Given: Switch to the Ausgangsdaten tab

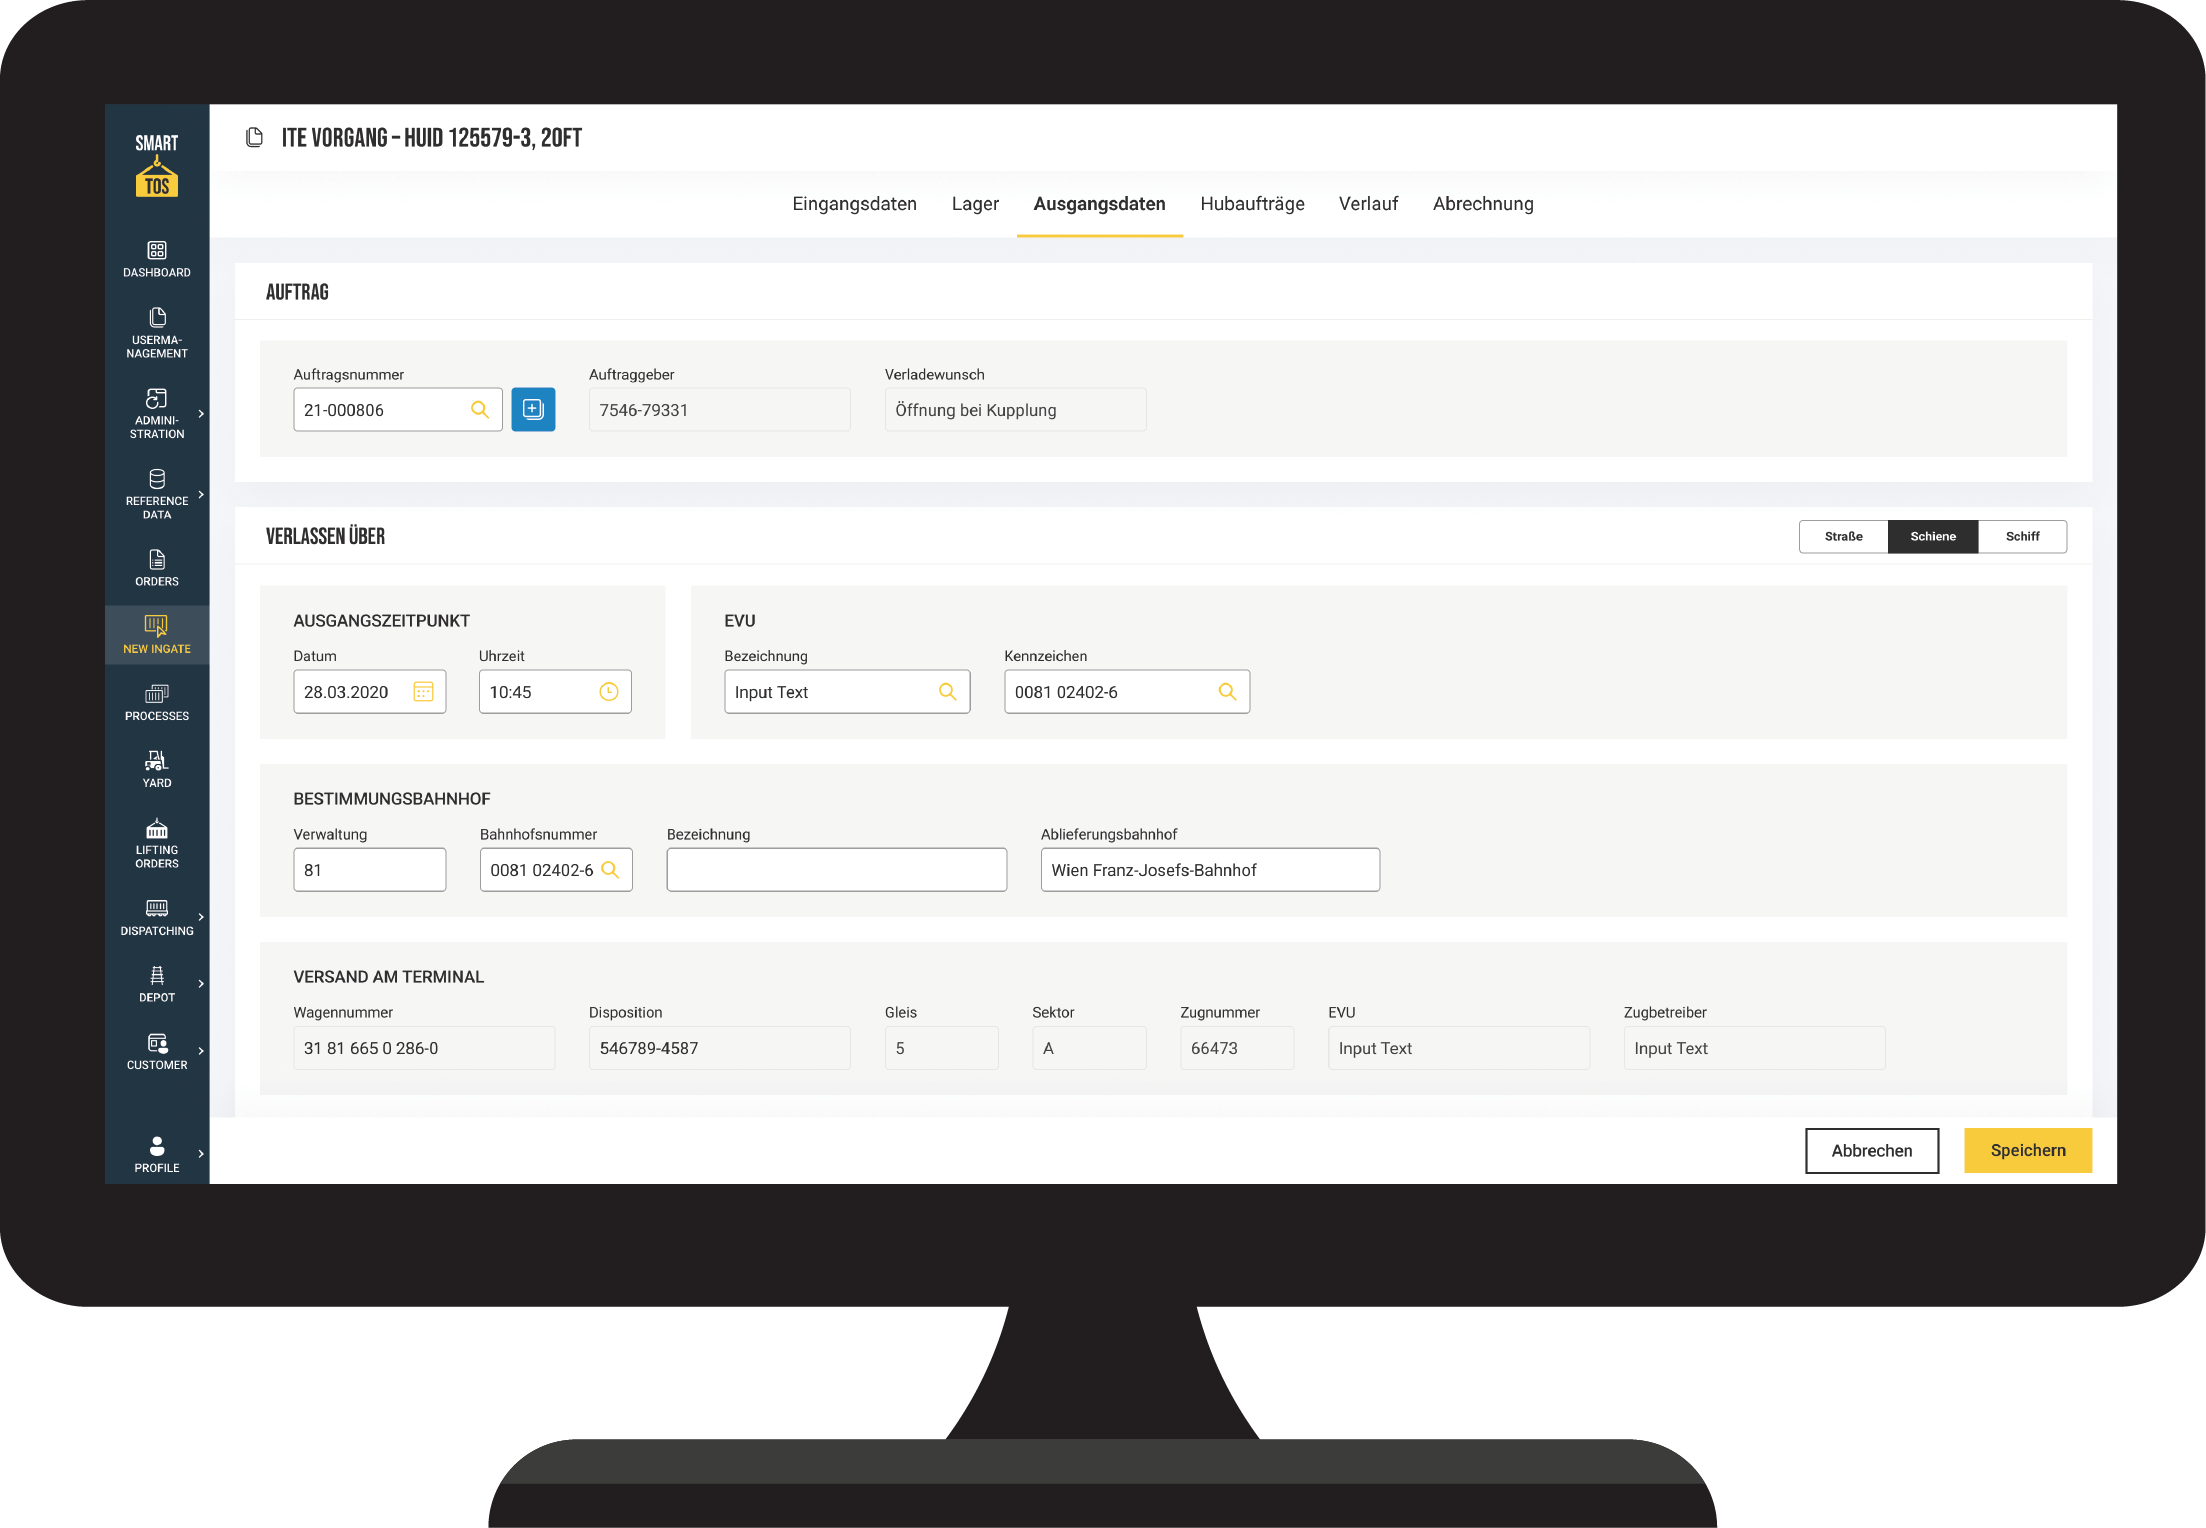Looking at the screenshot, I should point(1099,204).
